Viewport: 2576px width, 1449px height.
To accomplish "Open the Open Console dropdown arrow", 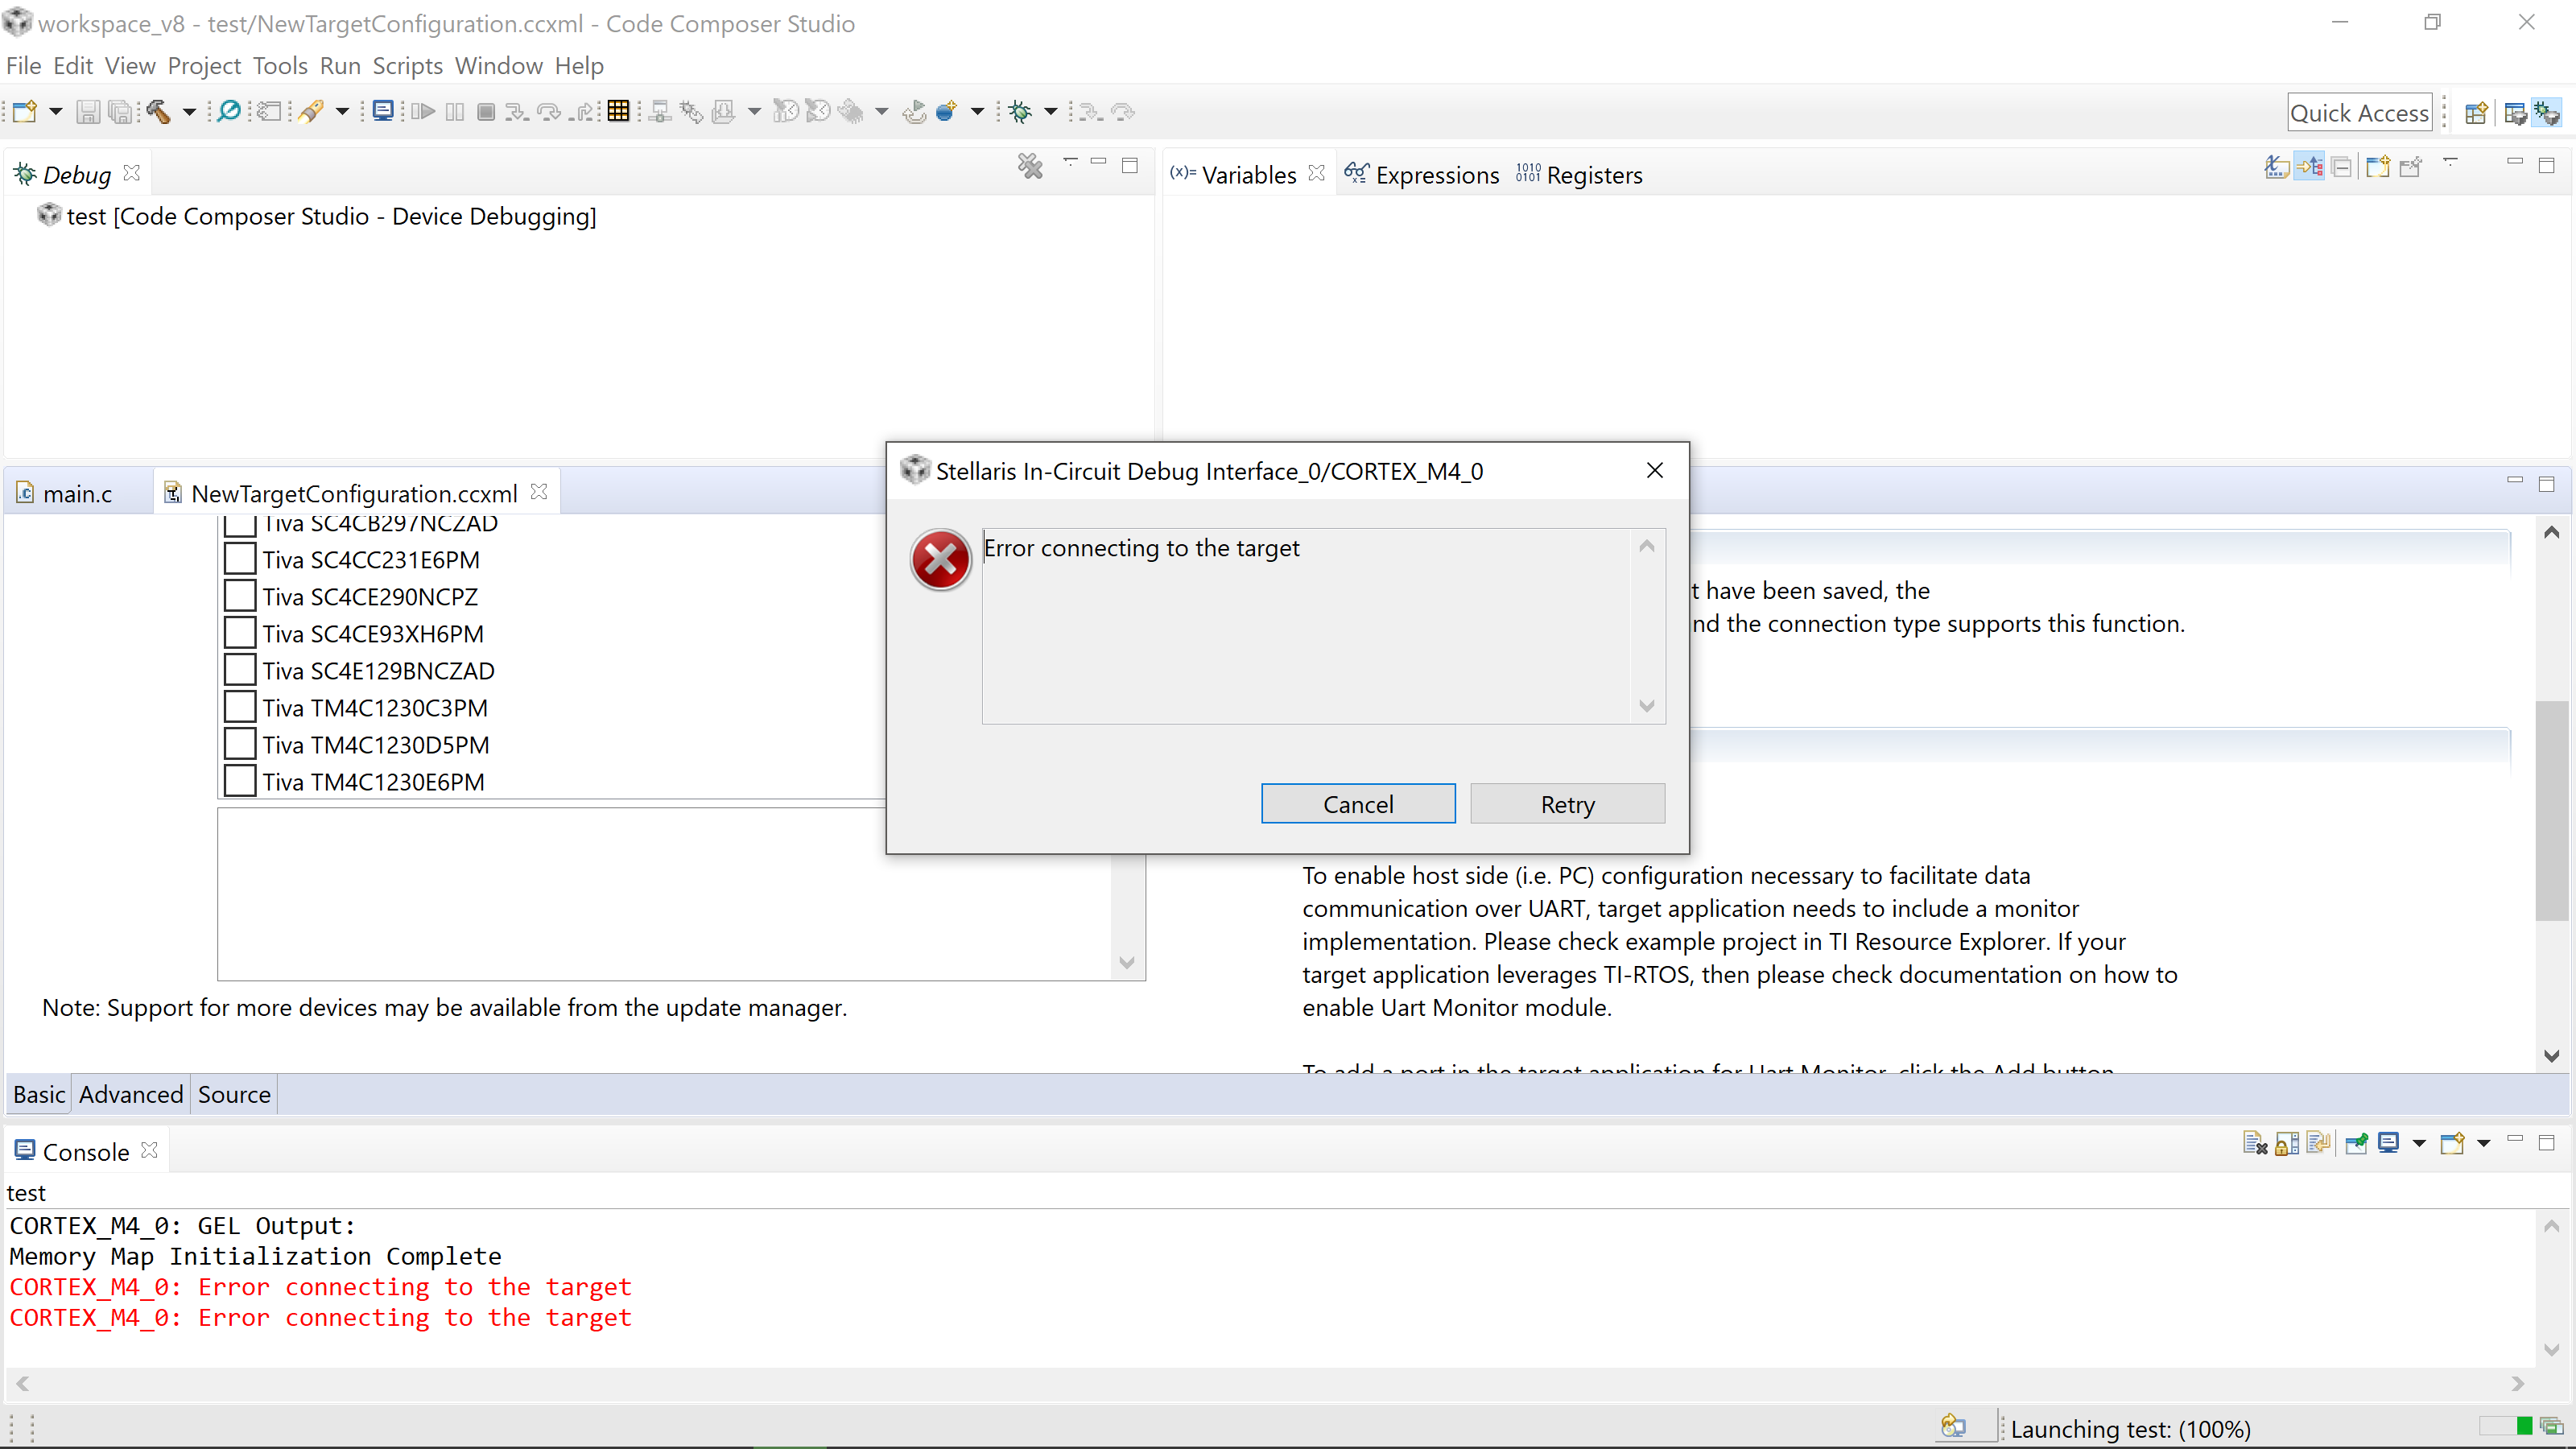I will point(2484,1143).
